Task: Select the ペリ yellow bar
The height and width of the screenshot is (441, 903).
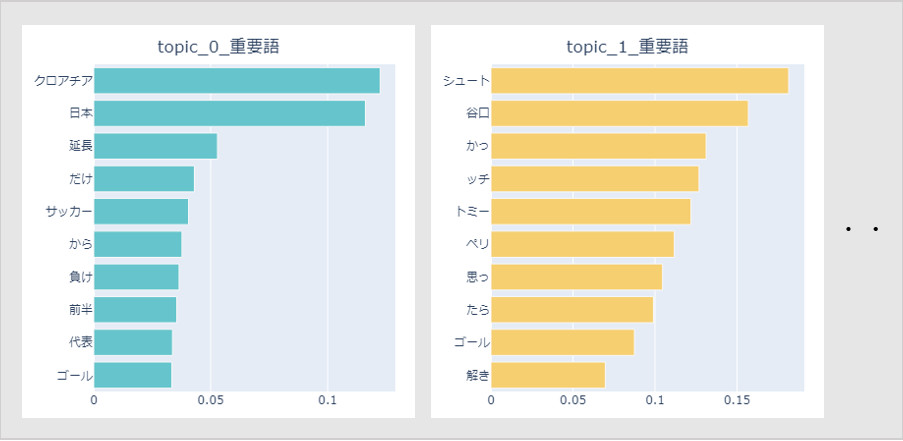Action: (x=582, y=244)
